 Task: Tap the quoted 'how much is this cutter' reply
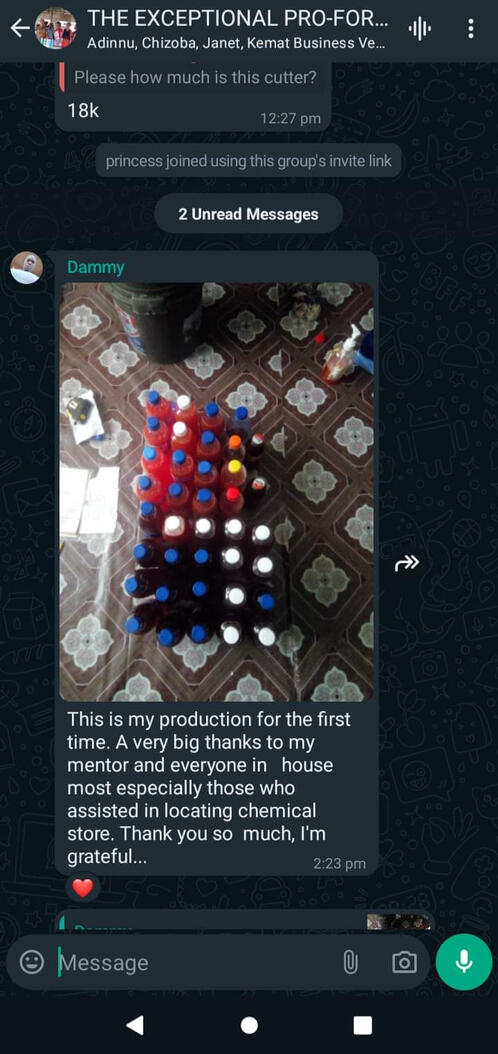(194, 77)
